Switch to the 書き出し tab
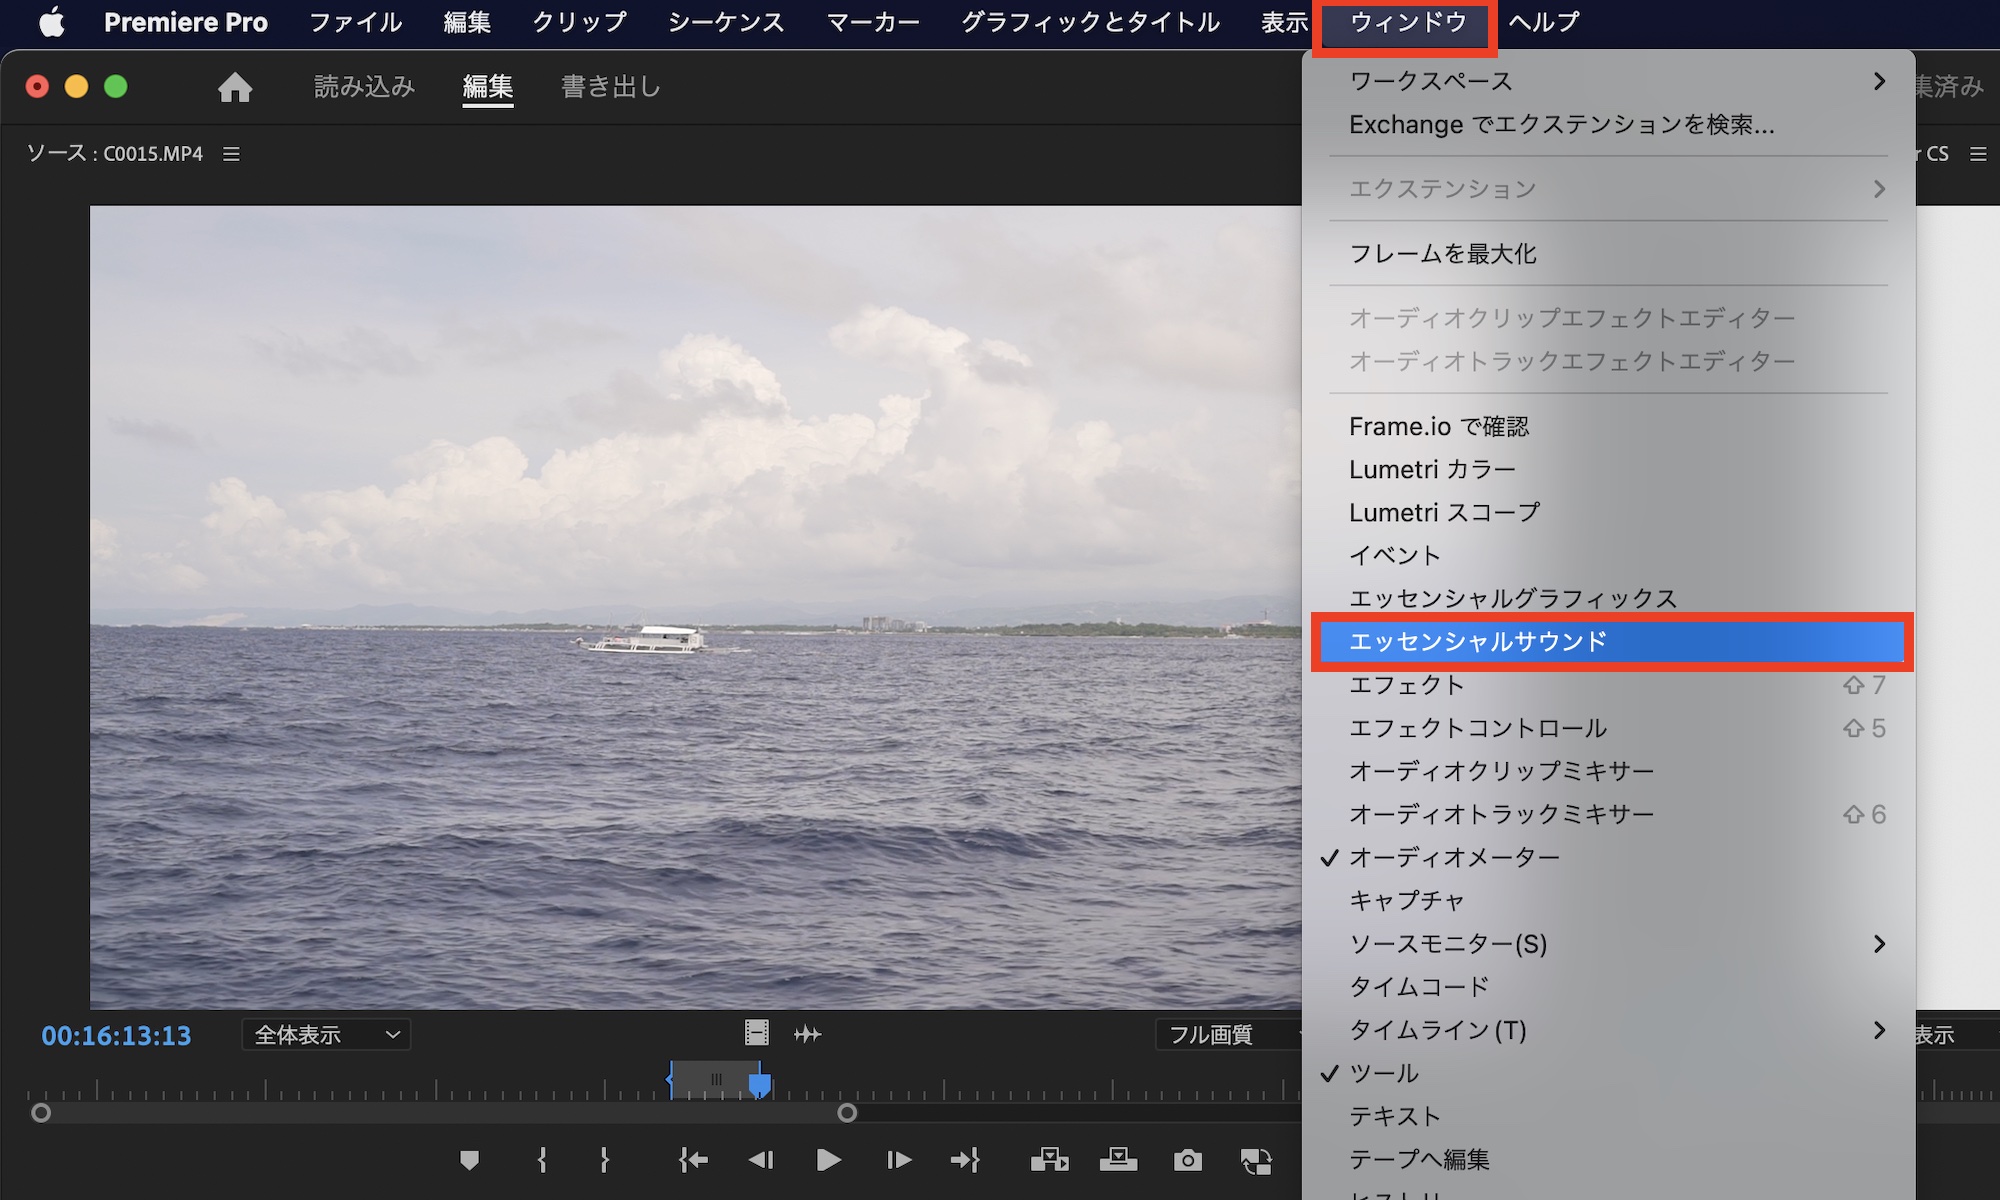The image size is (2000, 1200). point(609,86)
